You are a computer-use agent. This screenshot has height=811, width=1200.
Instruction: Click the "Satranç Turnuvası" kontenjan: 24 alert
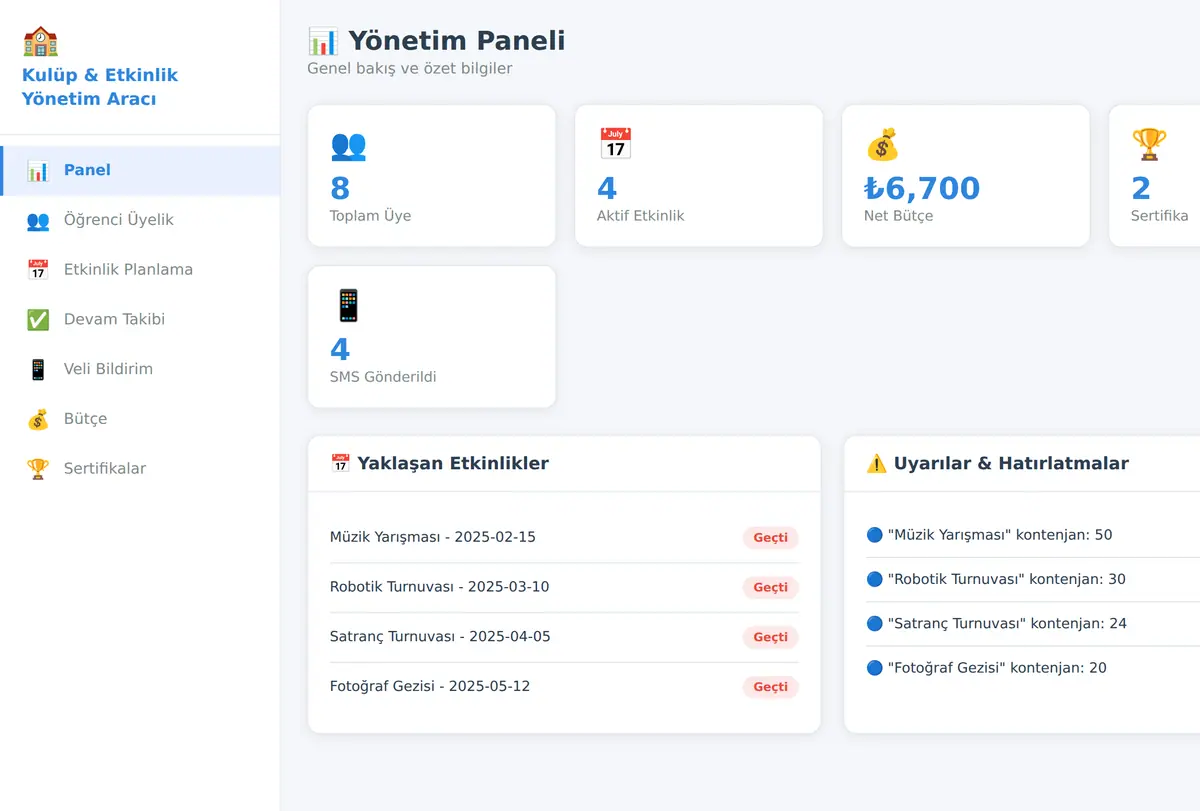(996, 624)
